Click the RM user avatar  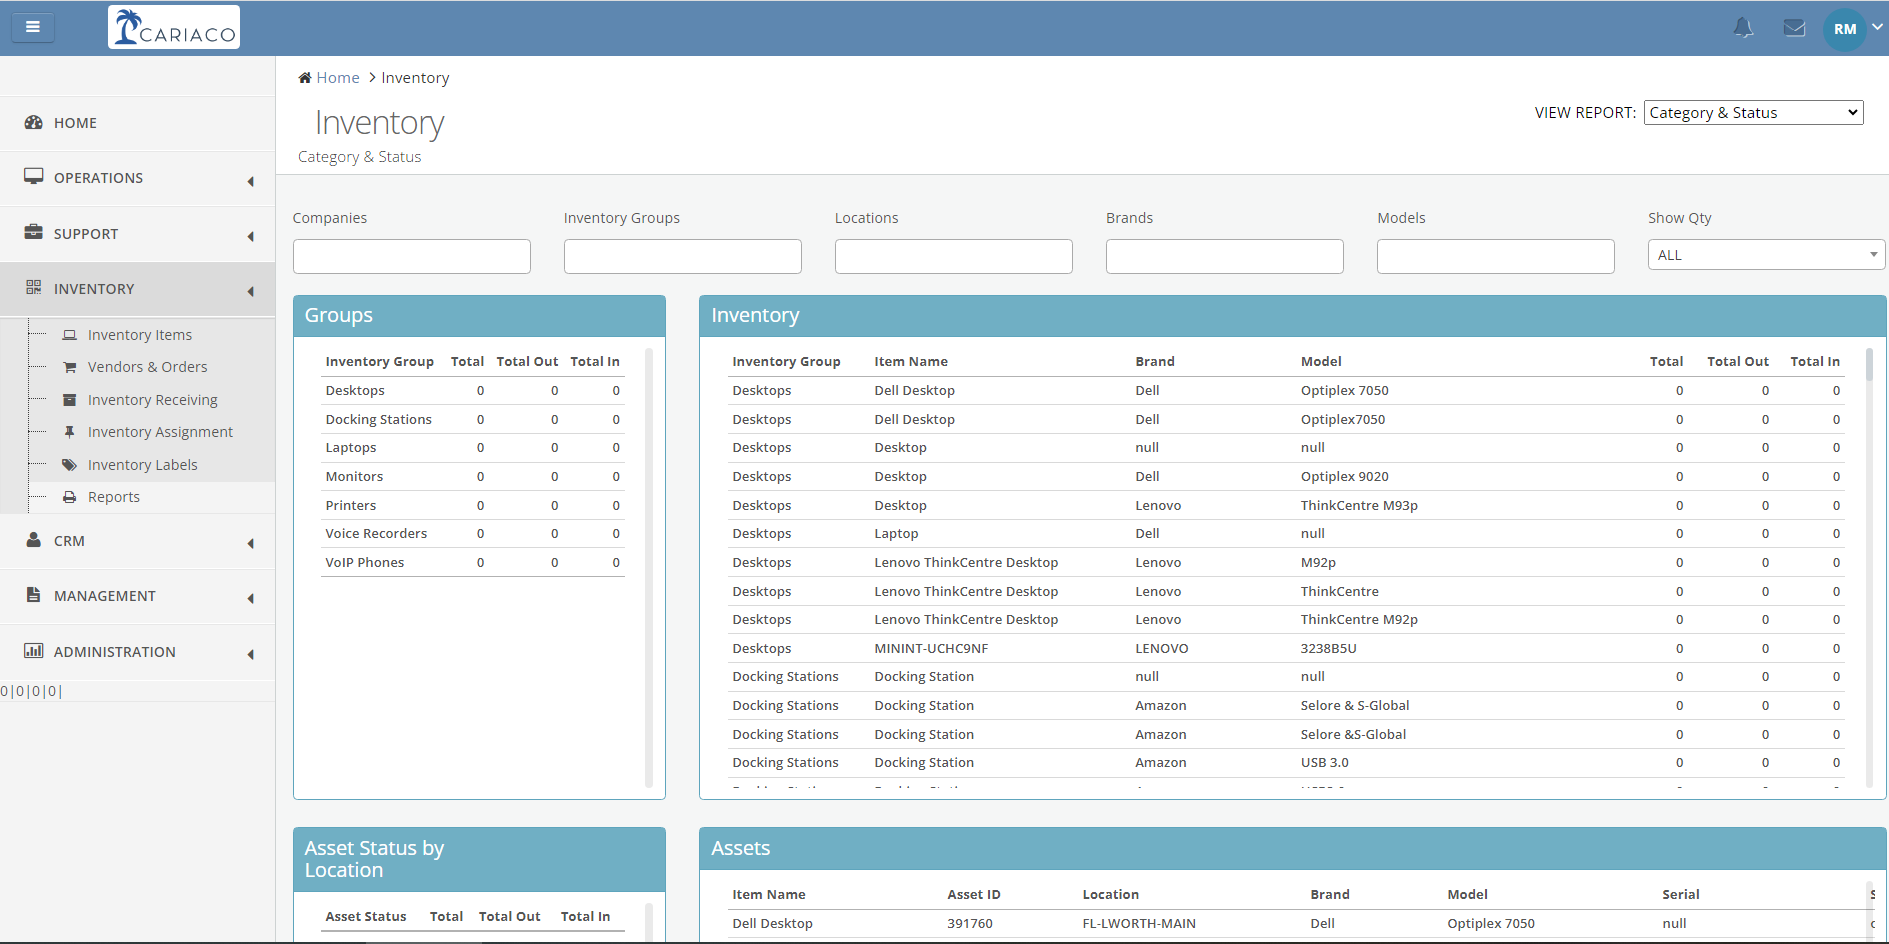(1844, 29)
